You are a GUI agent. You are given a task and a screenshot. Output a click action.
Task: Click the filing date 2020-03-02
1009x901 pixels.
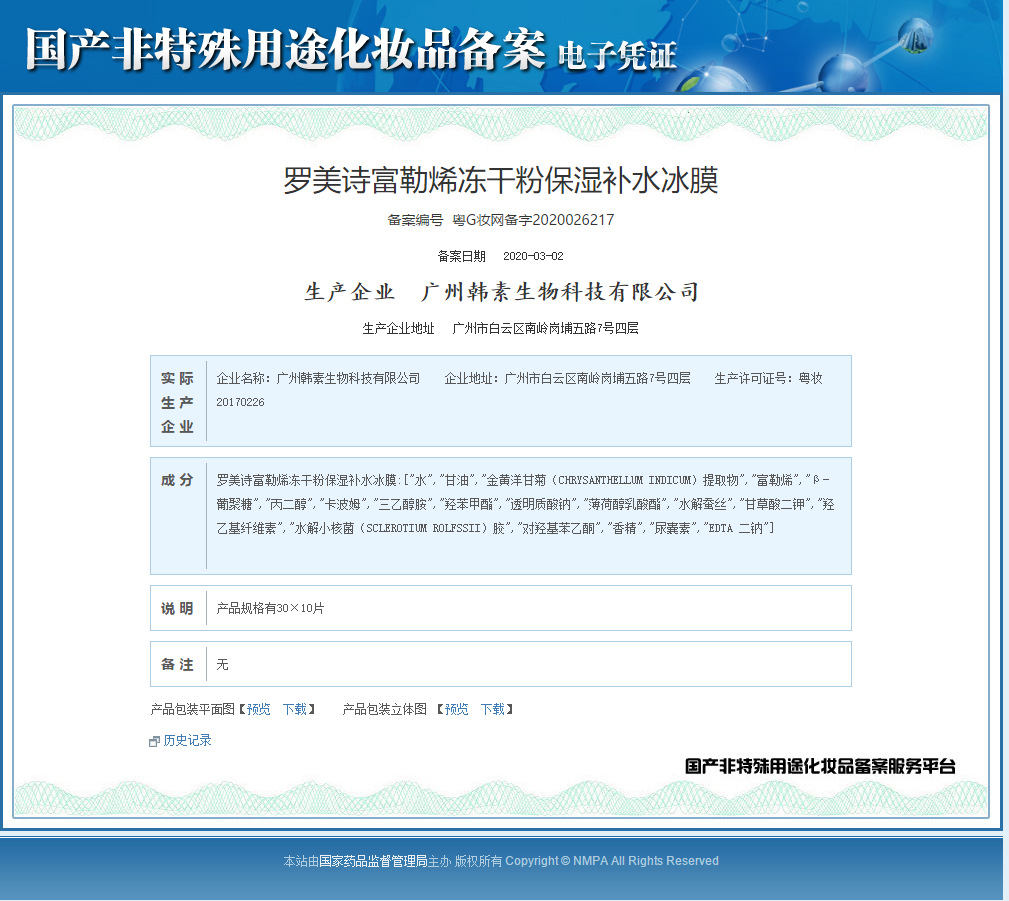[x=533, y=256]
